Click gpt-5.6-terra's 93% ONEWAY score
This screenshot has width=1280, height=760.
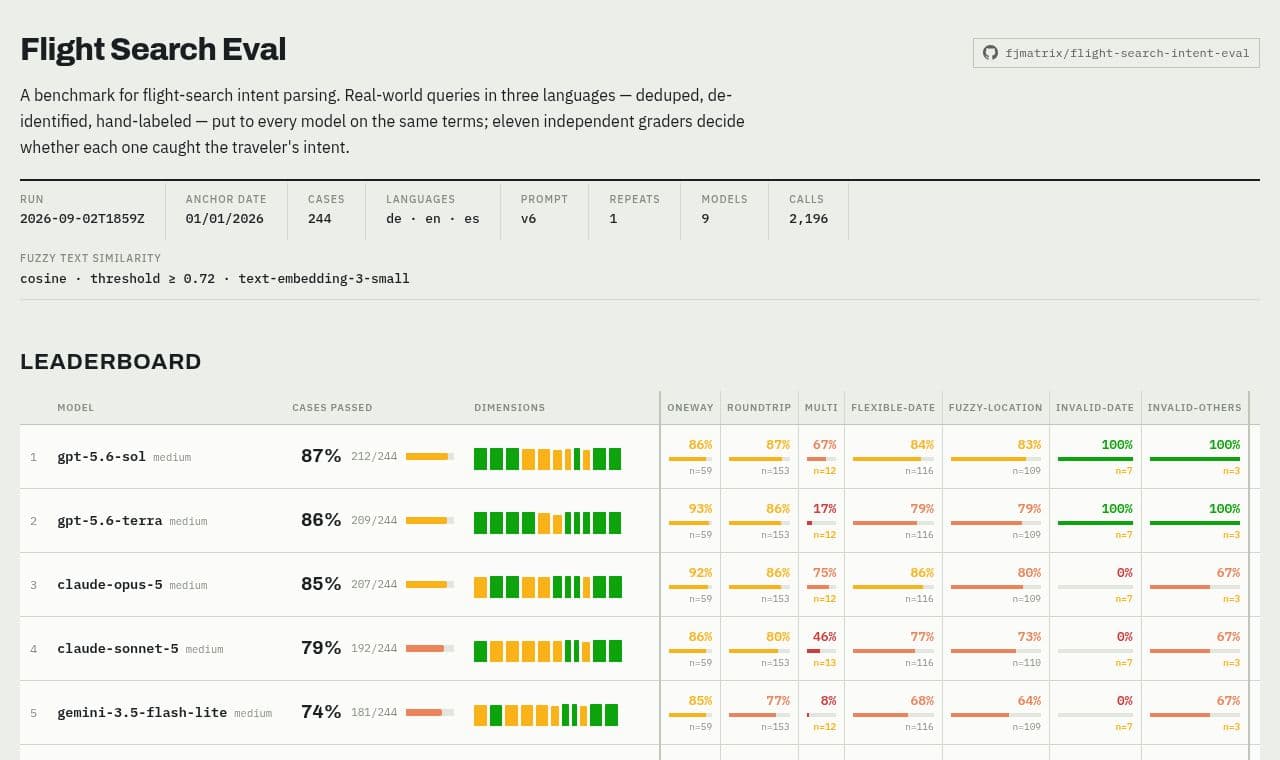click(700, 509)
